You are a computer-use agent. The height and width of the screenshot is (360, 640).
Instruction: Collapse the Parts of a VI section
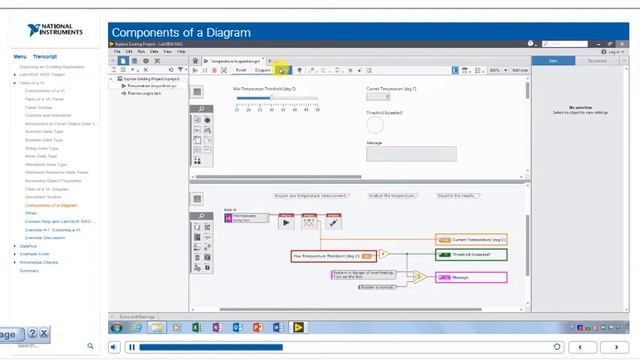pos(15,83)
